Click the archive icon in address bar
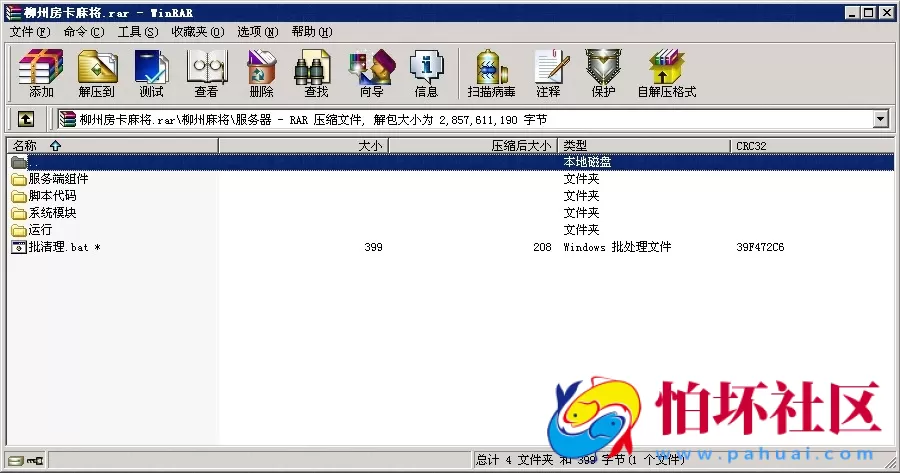The image size is (900, 473). click(x=68, y=119)
